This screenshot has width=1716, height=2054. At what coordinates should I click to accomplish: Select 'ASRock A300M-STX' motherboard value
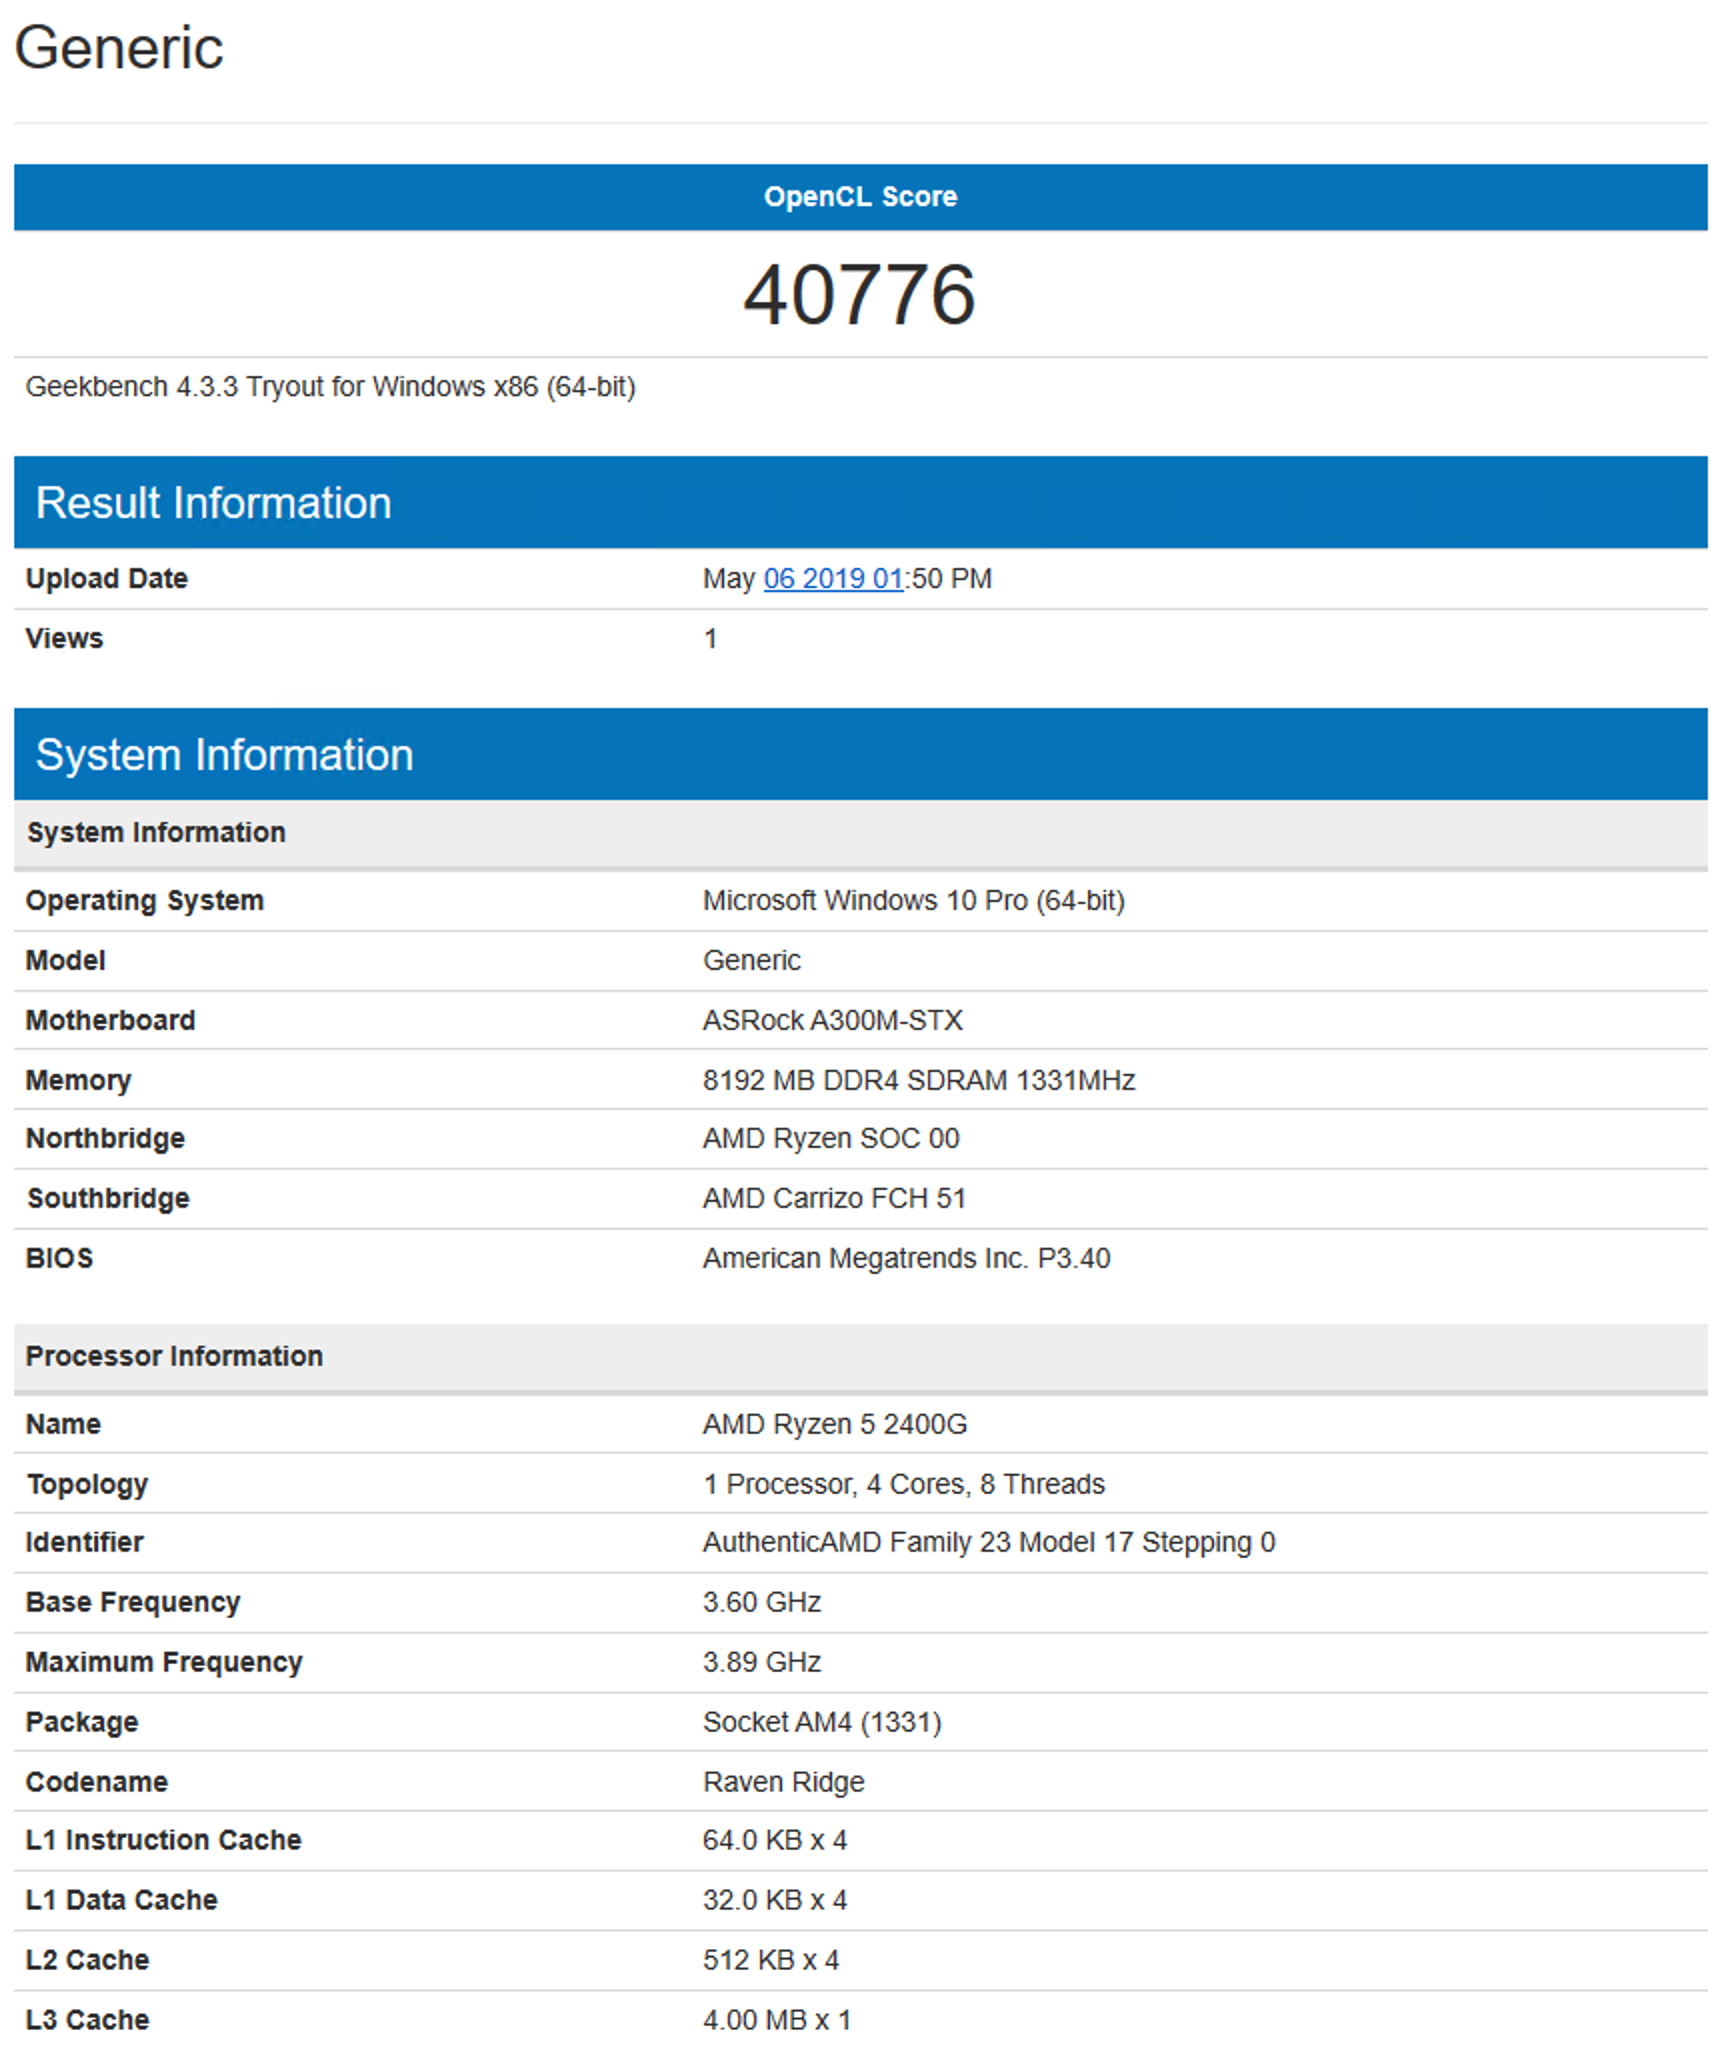click(832, 1021)
